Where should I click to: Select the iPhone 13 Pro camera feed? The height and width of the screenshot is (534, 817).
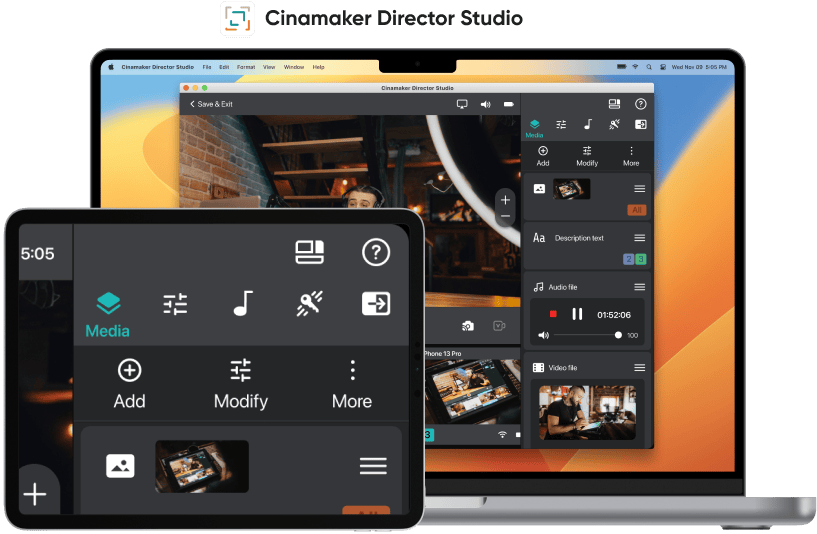click(473, 391)
